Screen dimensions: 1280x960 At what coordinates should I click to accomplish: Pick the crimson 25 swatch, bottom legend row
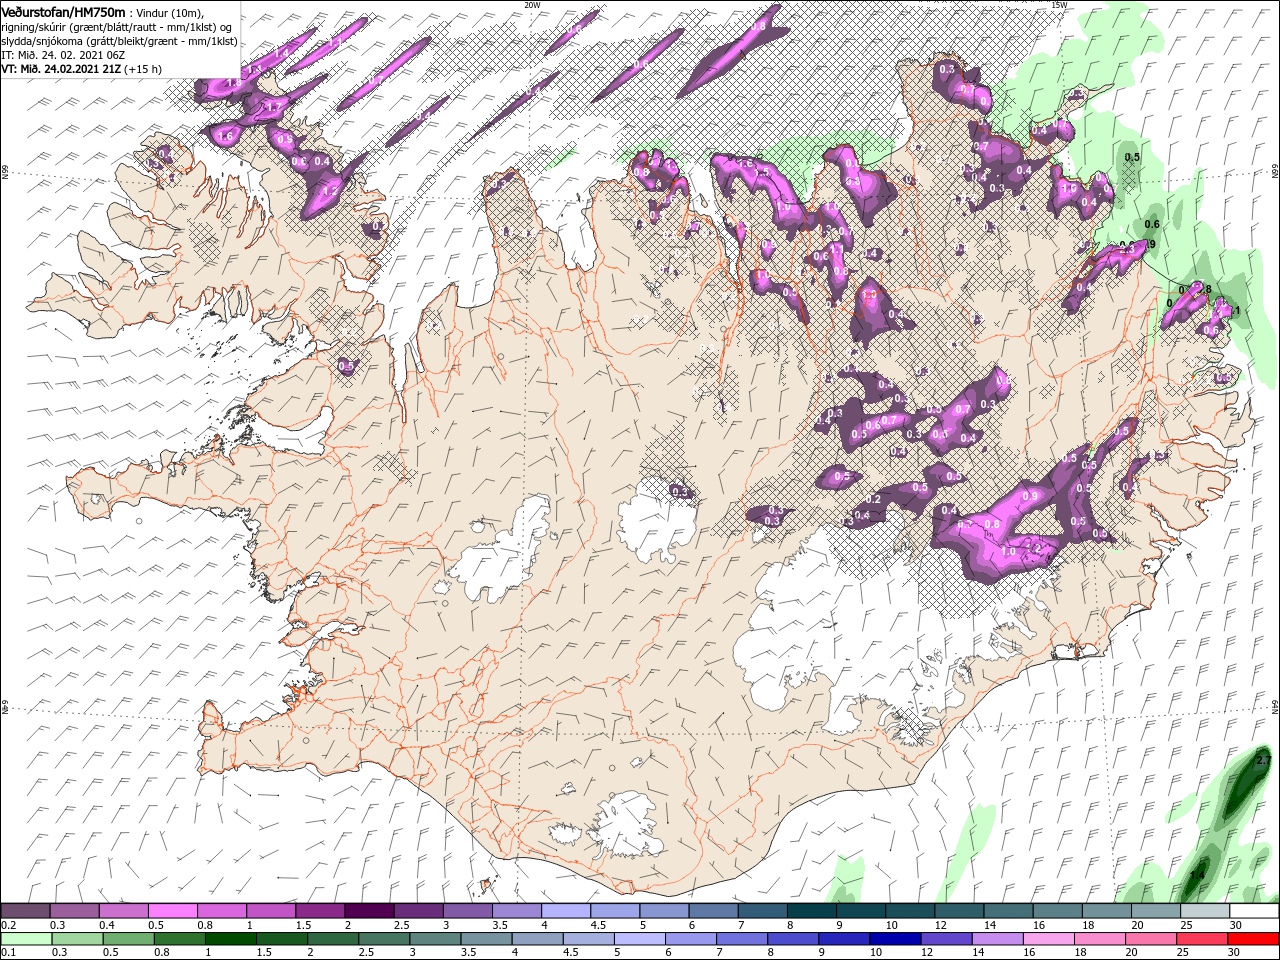pyautogui.click(x=1202, y=939)
